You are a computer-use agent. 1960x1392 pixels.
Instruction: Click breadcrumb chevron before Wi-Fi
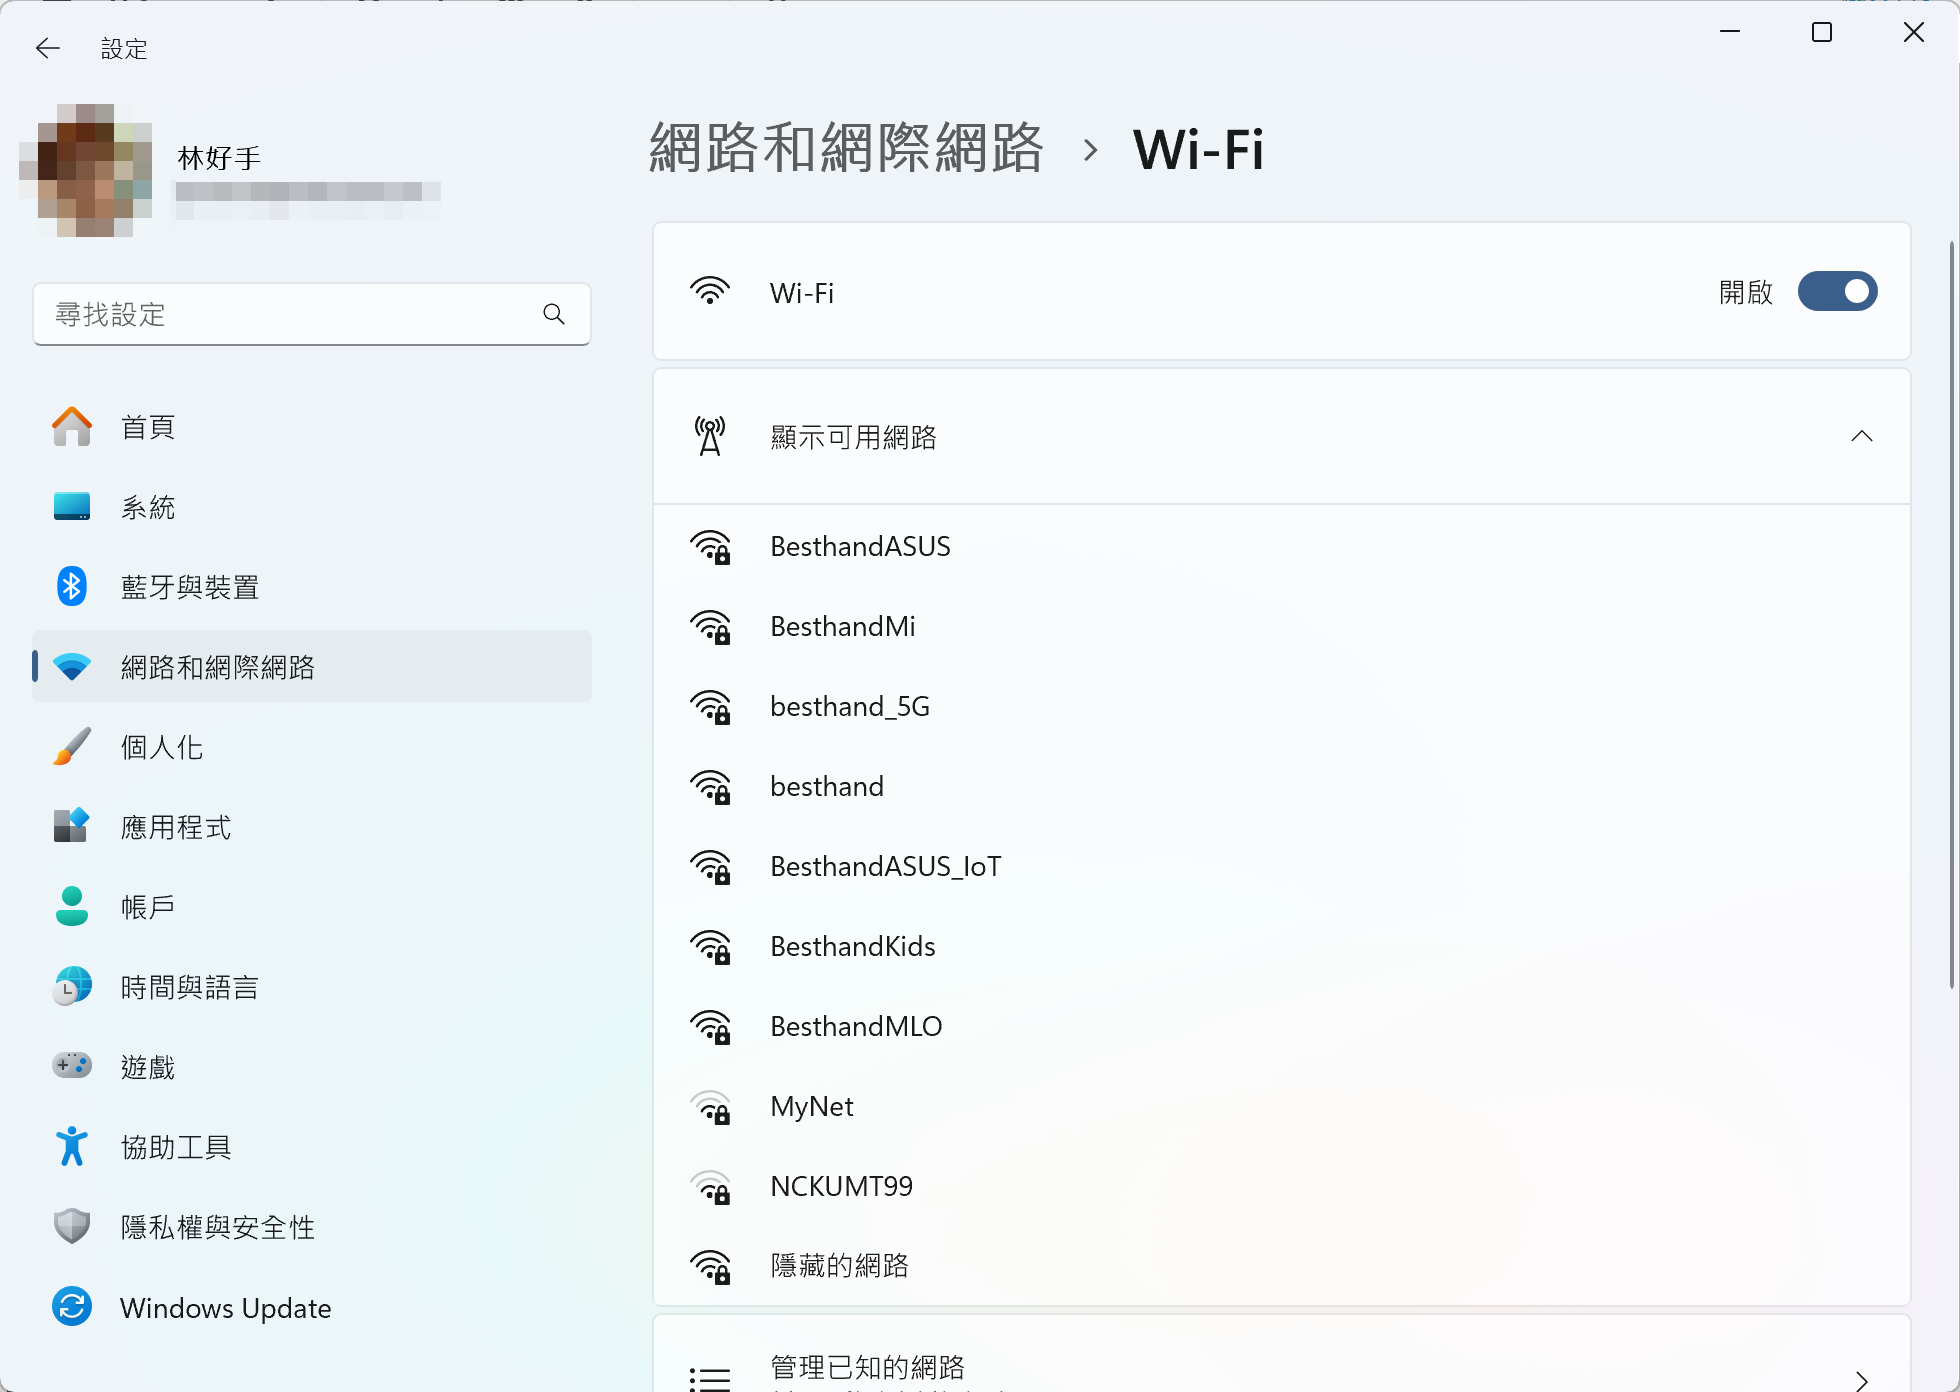(x=1090, y=150)
